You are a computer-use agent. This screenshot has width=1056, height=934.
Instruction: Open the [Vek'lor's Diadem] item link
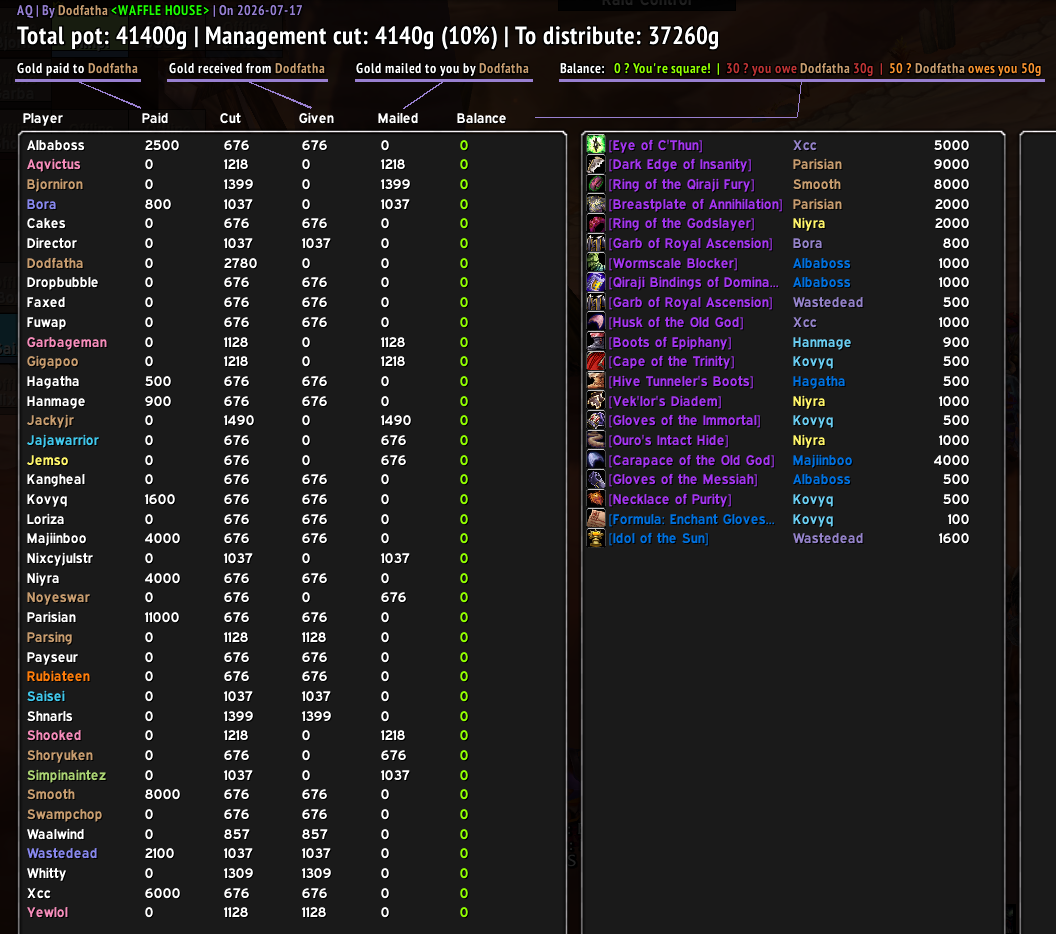coord(665,401)
